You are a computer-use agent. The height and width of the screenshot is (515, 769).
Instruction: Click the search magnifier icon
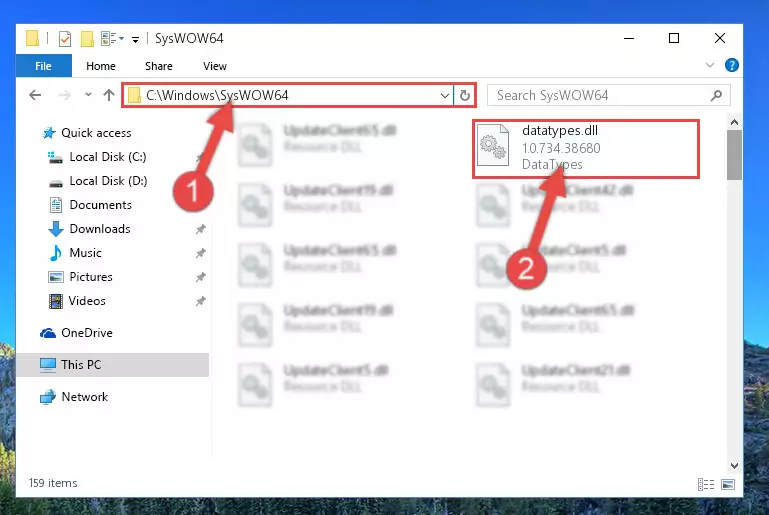pyautogui.click(x=717, y=95)
